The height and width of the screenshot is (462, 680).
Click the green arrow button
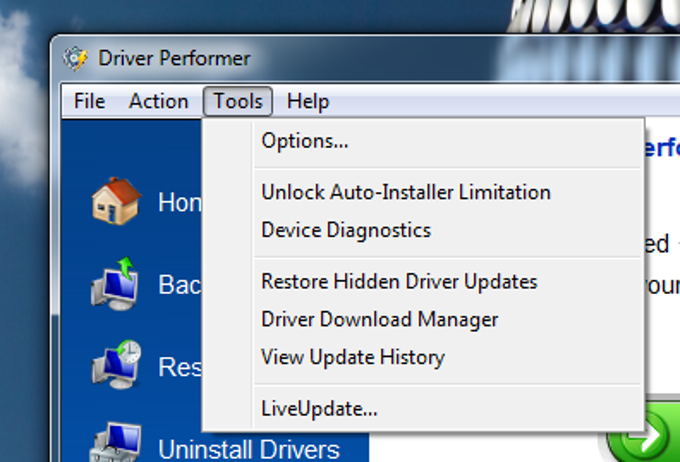pyautogui.click(x=644, y=435)
